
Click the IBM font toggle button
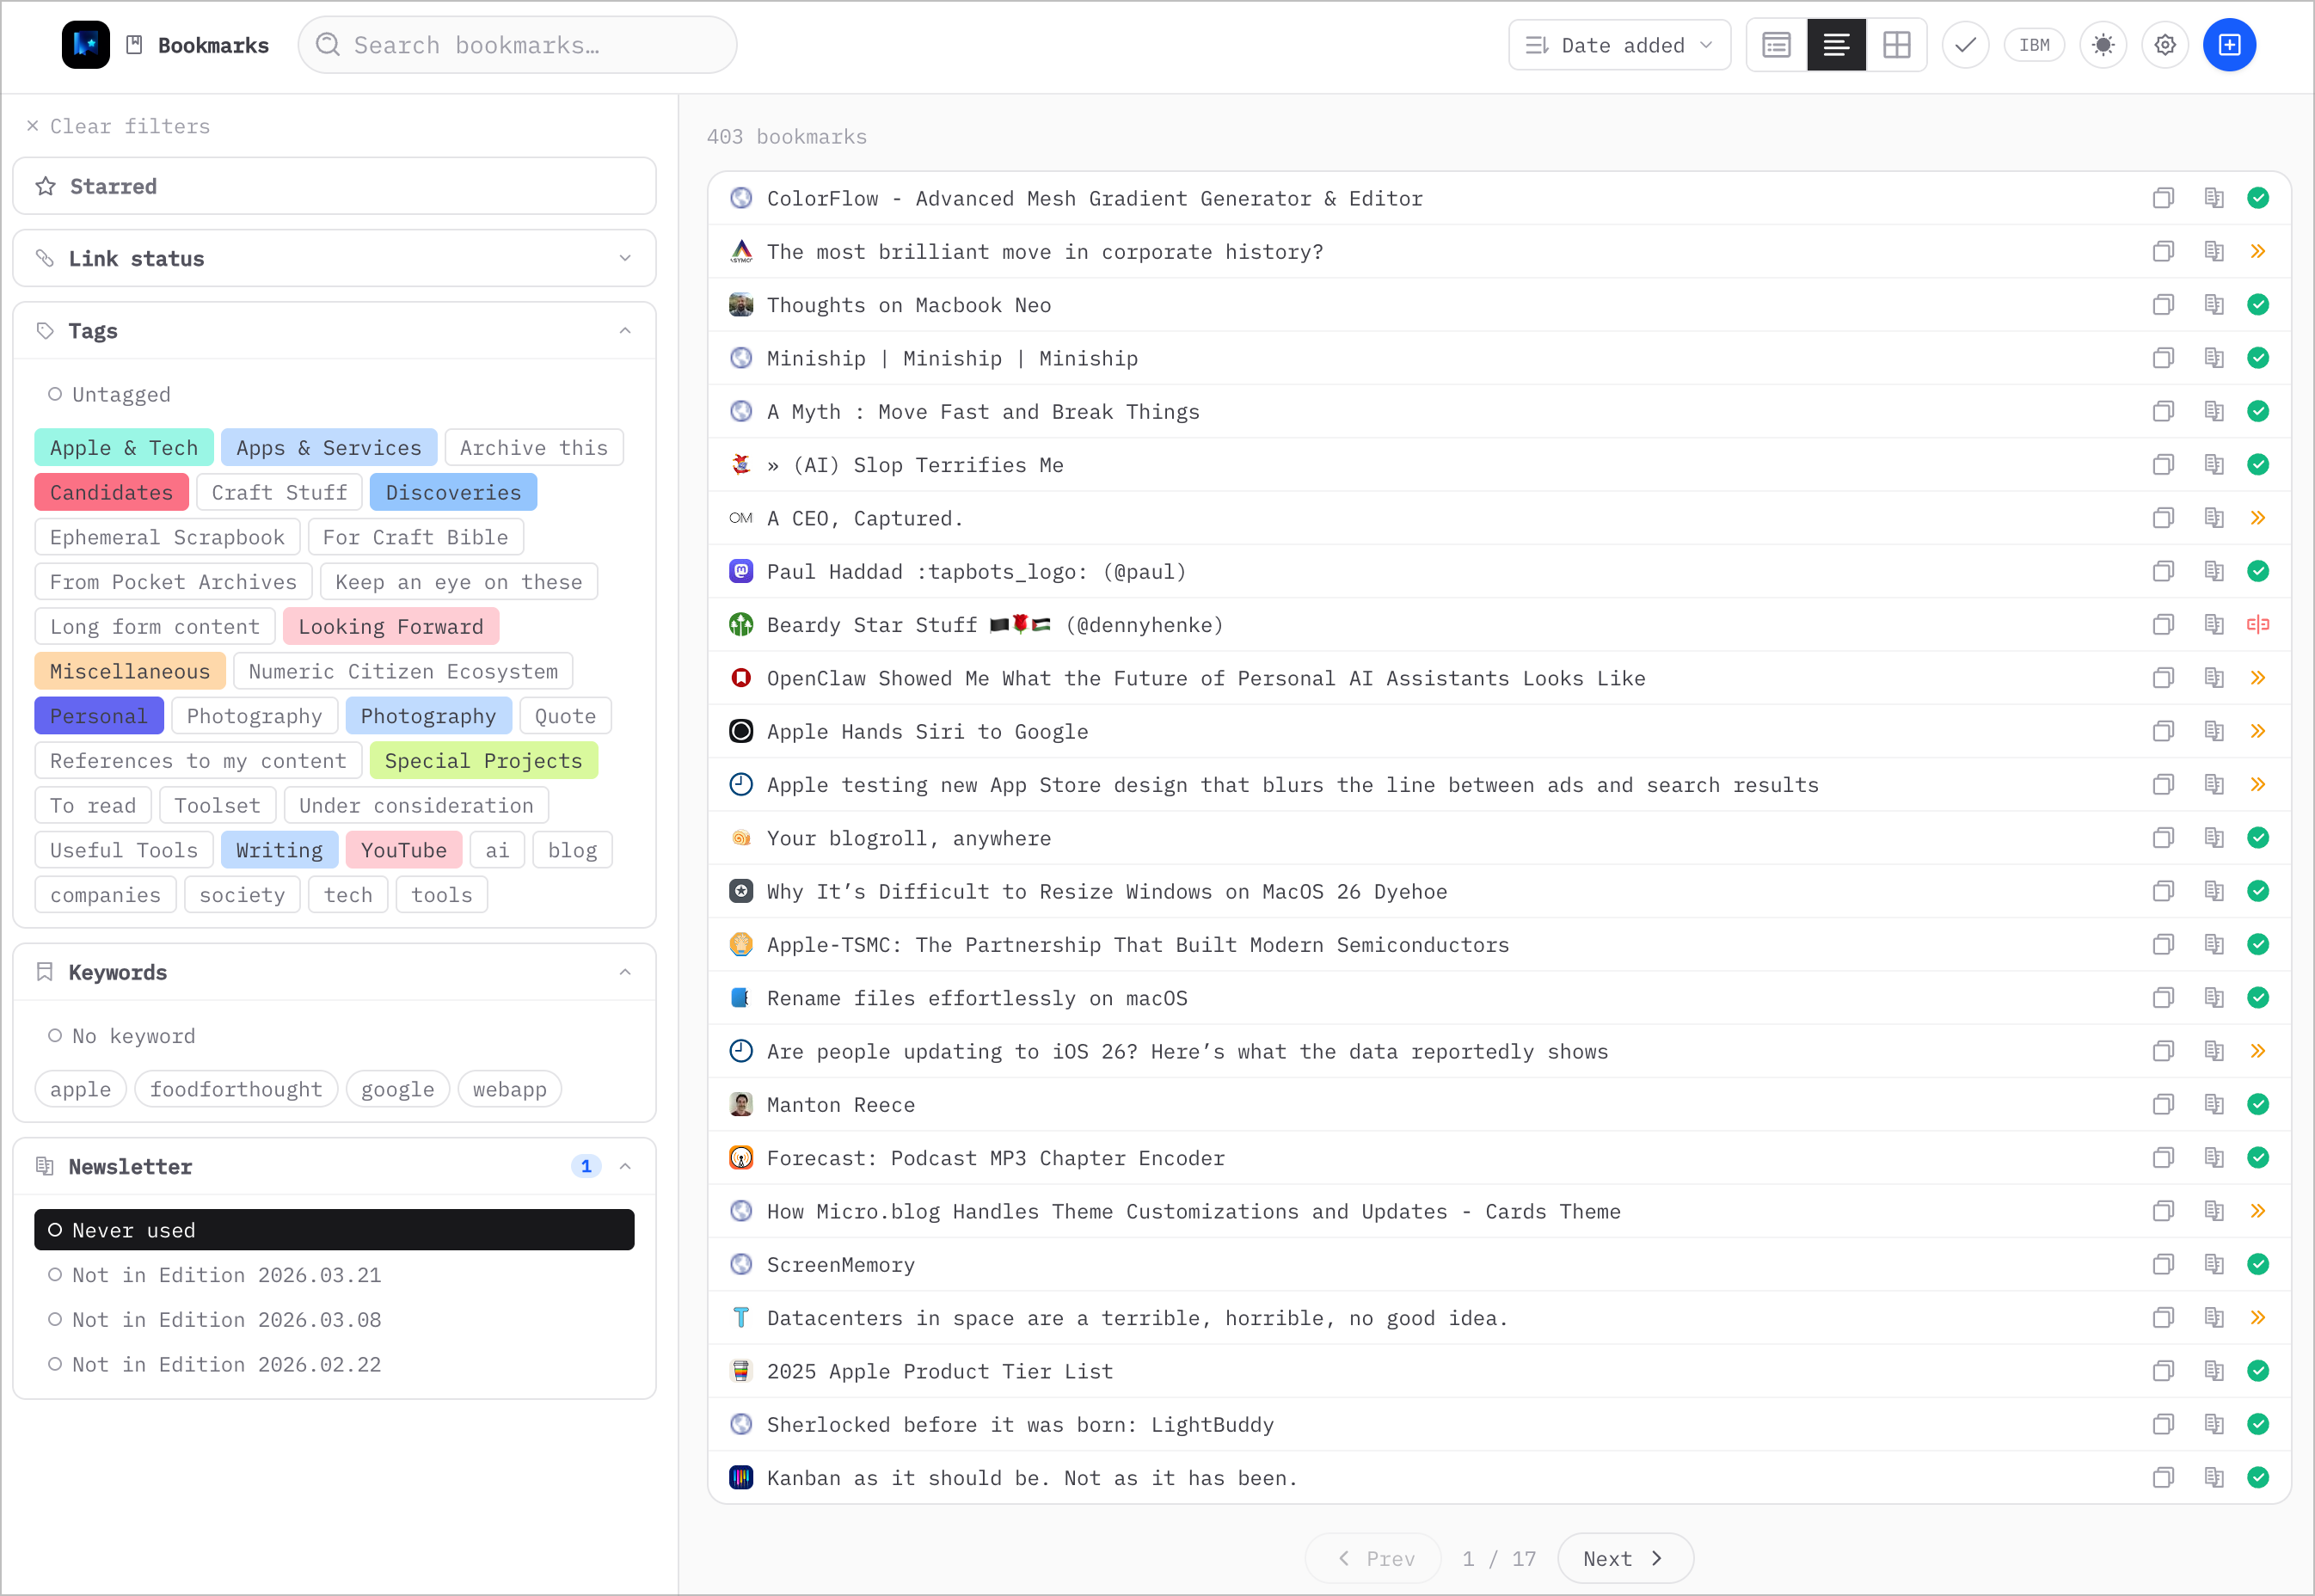(x=2034, y=45)
